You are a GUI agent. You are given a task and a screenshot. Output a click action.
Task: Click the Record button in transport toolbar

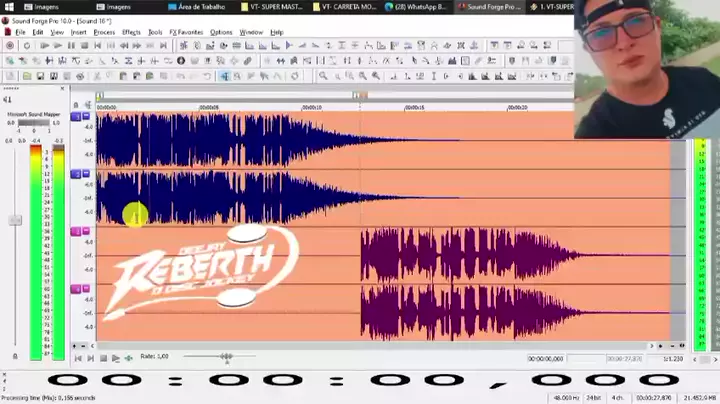click(10, 45)
